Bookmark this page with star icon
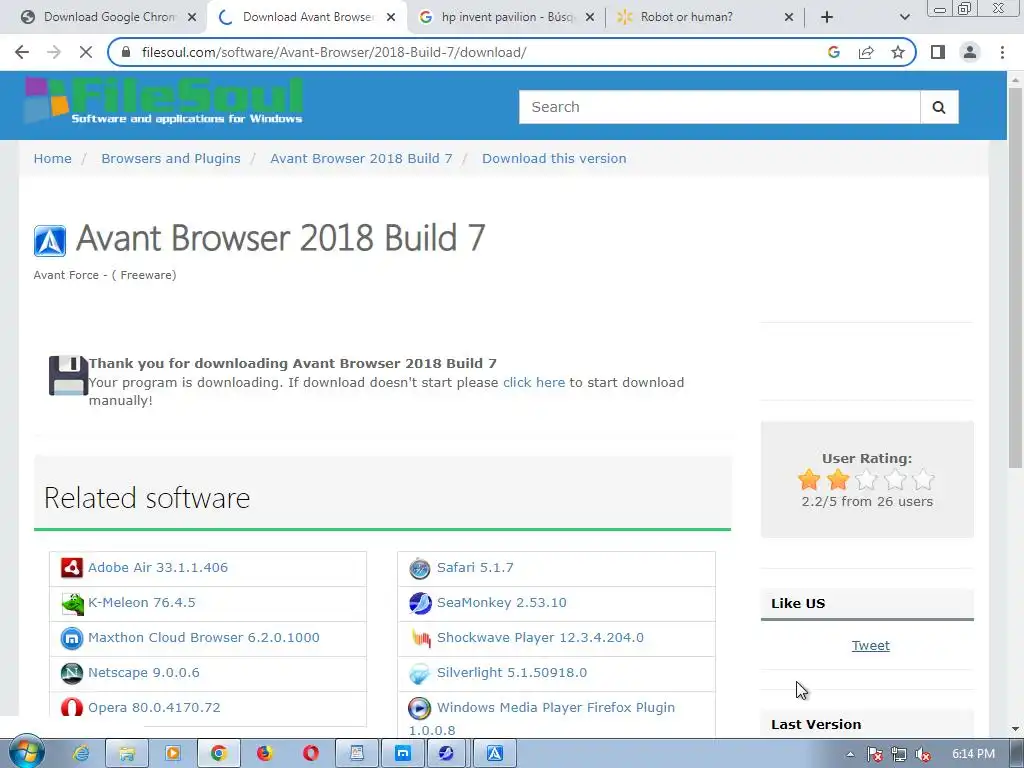Screen dimensions: 1024x768 tap(898, 52)
